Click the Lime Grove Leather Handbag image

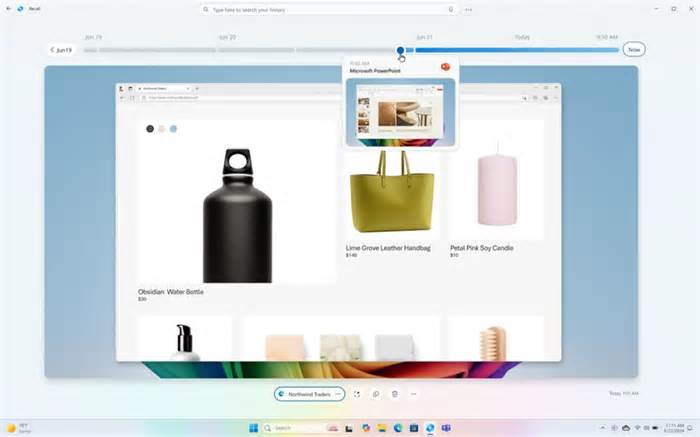392,192
